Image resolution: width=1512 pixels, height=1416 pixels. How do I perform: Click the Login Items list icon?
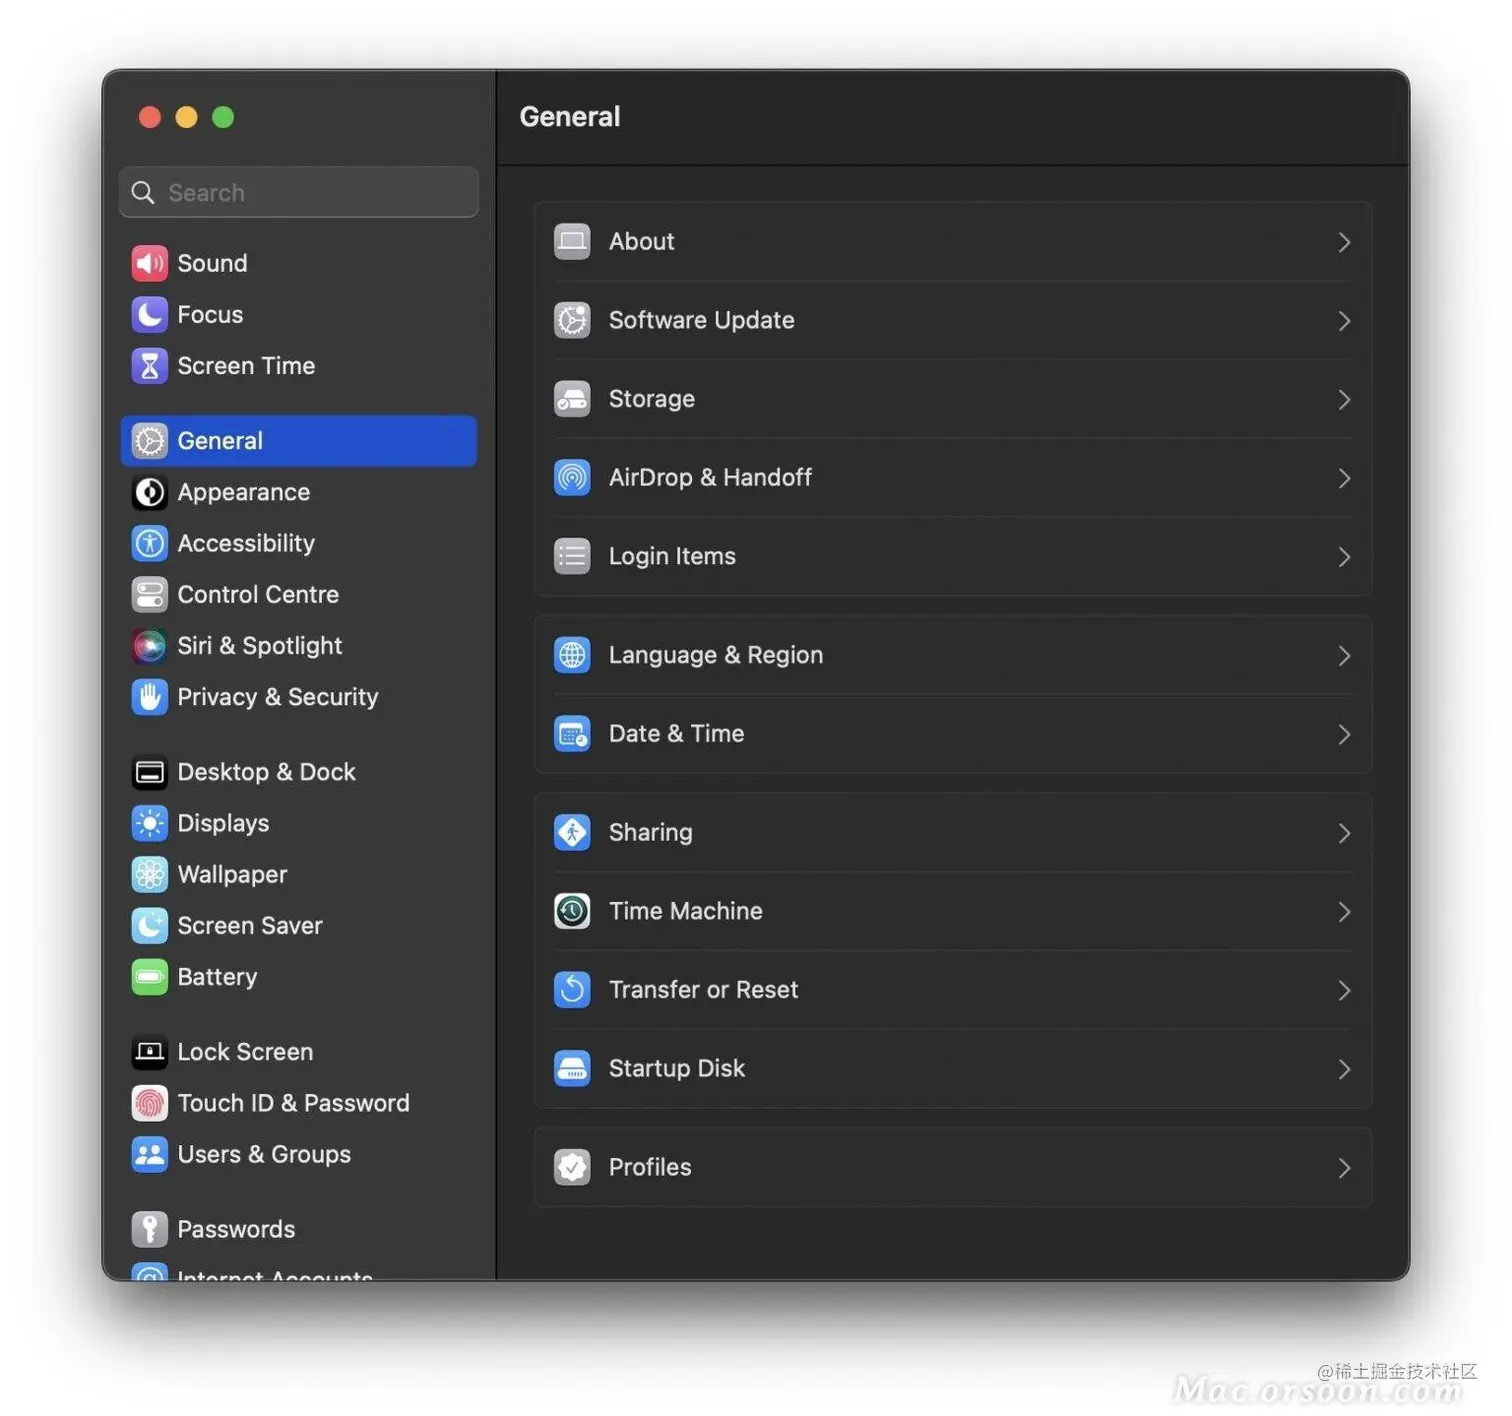pyautogui.click(x=572, y=556)
